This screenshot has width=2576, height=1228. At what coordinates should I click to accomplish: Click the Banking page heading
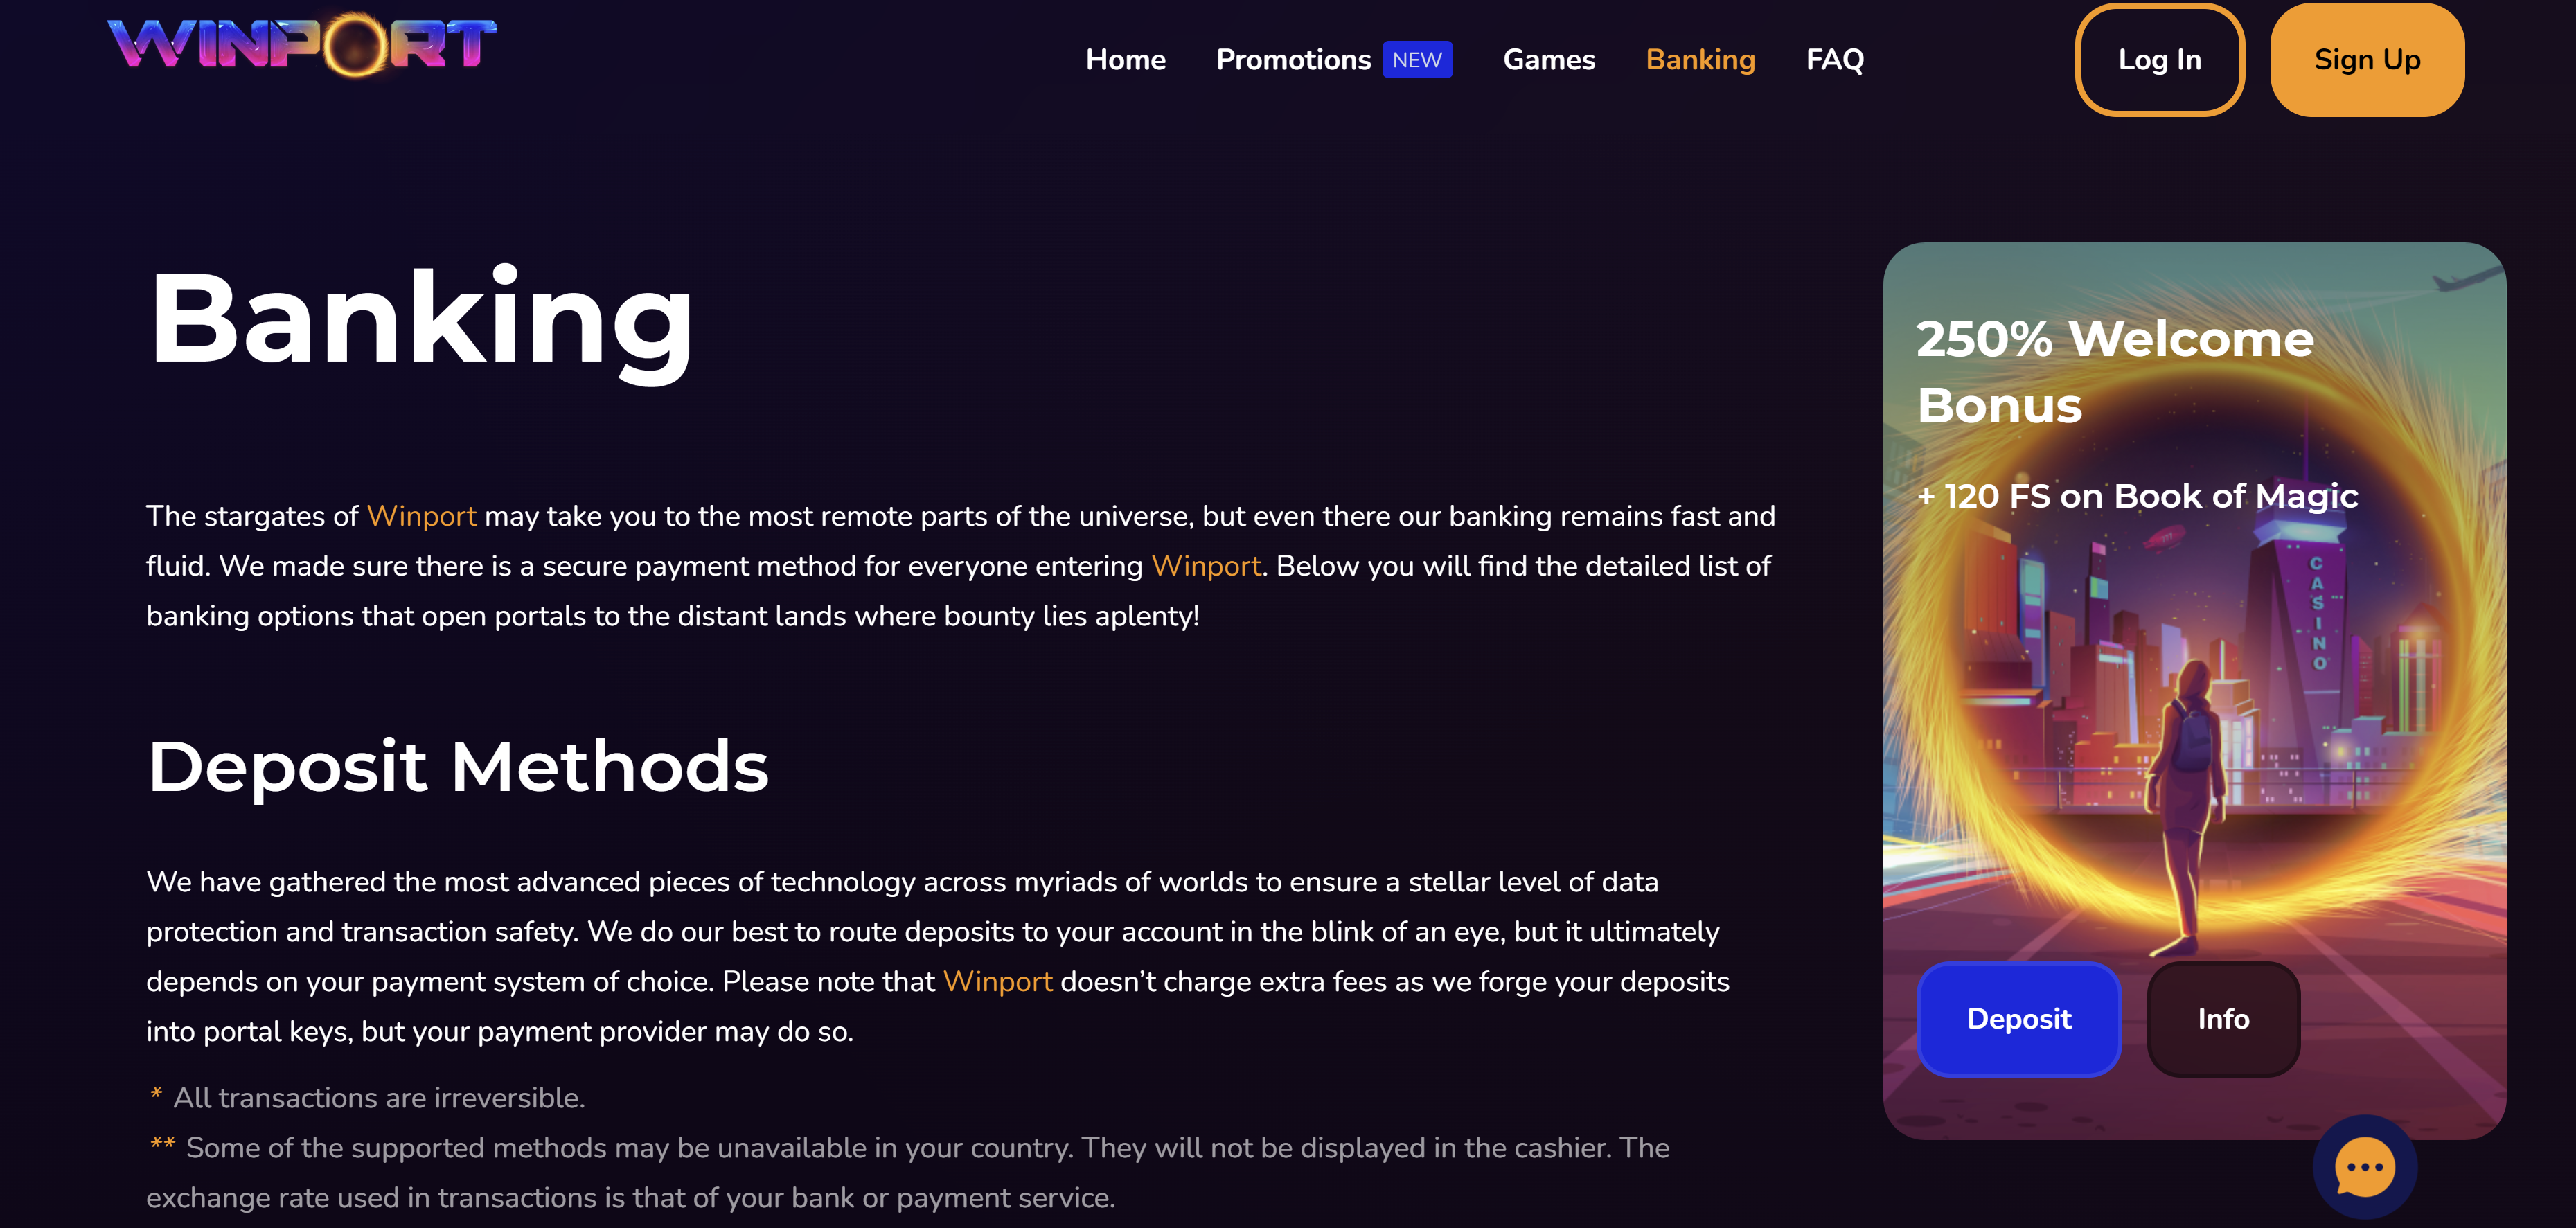point(420,318)
